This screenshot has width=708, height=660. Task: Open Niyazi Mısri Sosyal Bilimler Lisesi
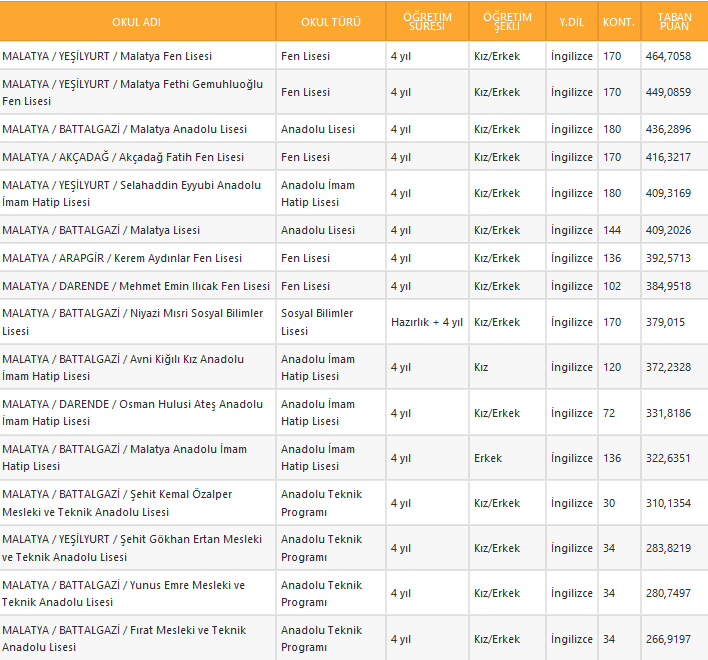pyautogui.click(x=132, y=322)
